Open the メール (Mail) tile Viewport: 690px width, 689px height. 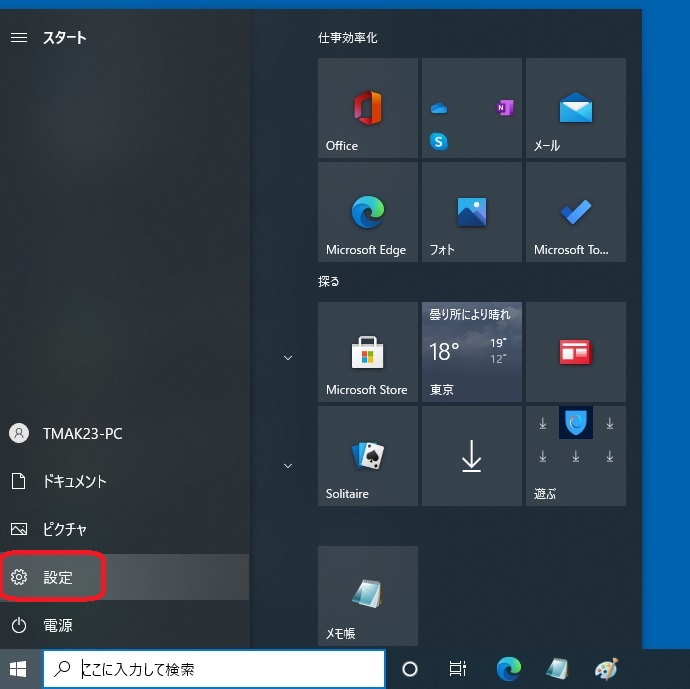click(x=575, y=108)
